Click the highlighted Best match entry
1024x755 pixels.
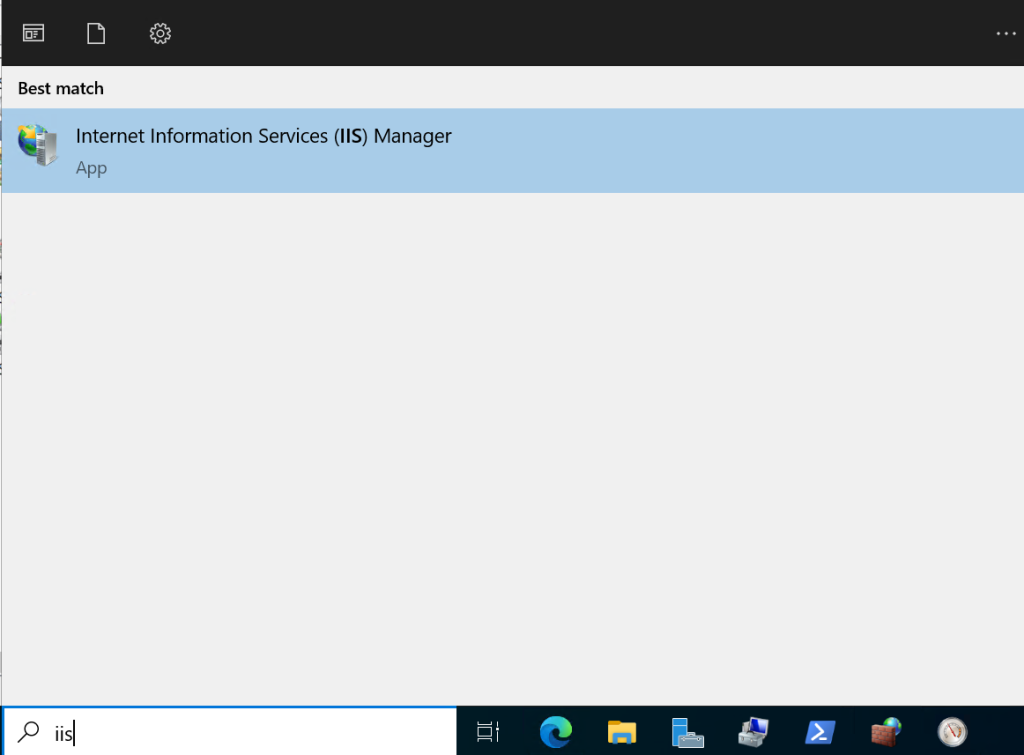(x=400, y=150)
